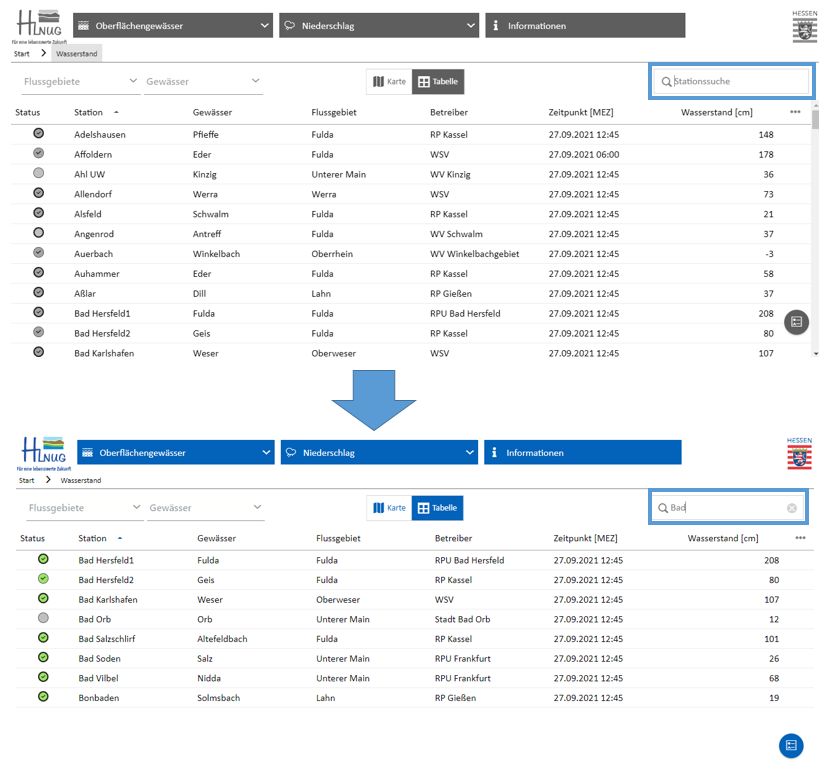Image resolution: width=826 pixels, height=770 pixels.
Task: Clear the "Bad" search text with the X icon
Action: [792, 508]
